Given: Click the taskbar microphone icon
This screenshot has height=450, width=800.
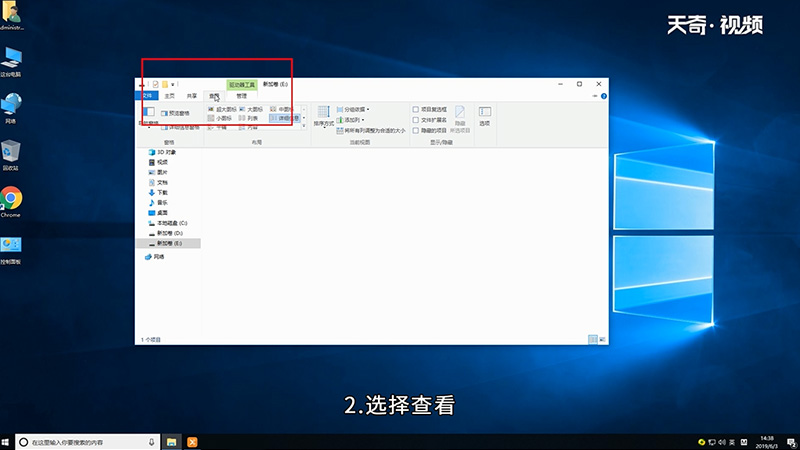Looking at the screenshot, I should click(152, 442).
